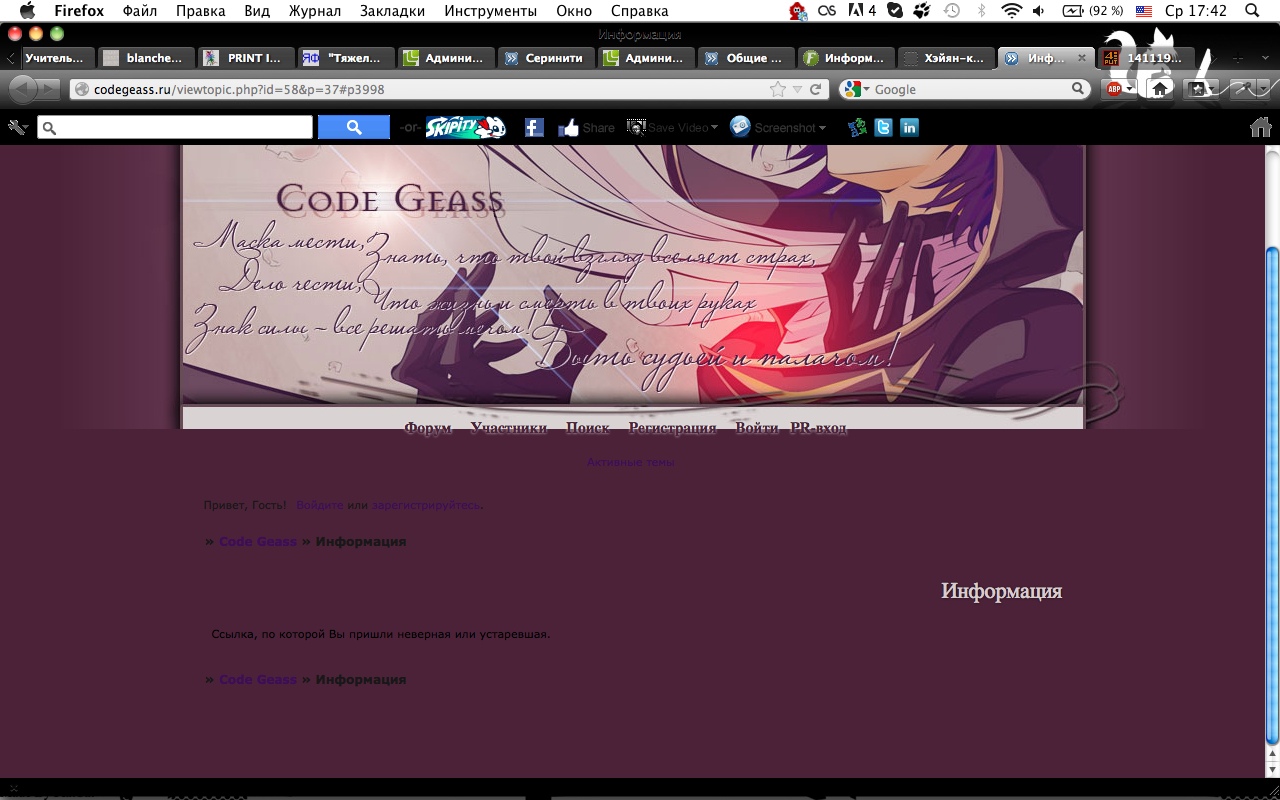Switch to the 'PRINT I...' tab

tap(246, 58)
